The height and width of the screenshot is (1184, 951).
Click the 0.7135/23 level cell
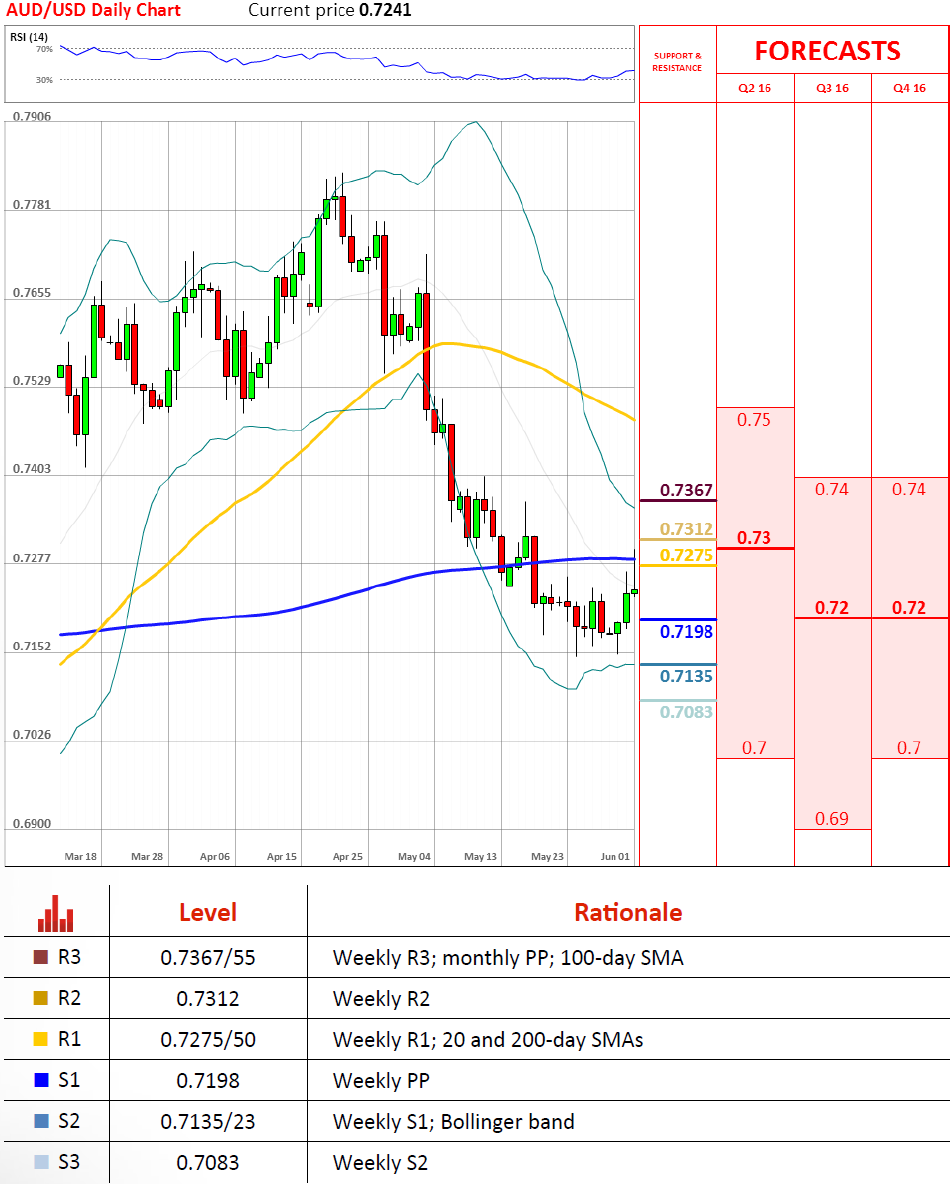[x=208, y=1121]
